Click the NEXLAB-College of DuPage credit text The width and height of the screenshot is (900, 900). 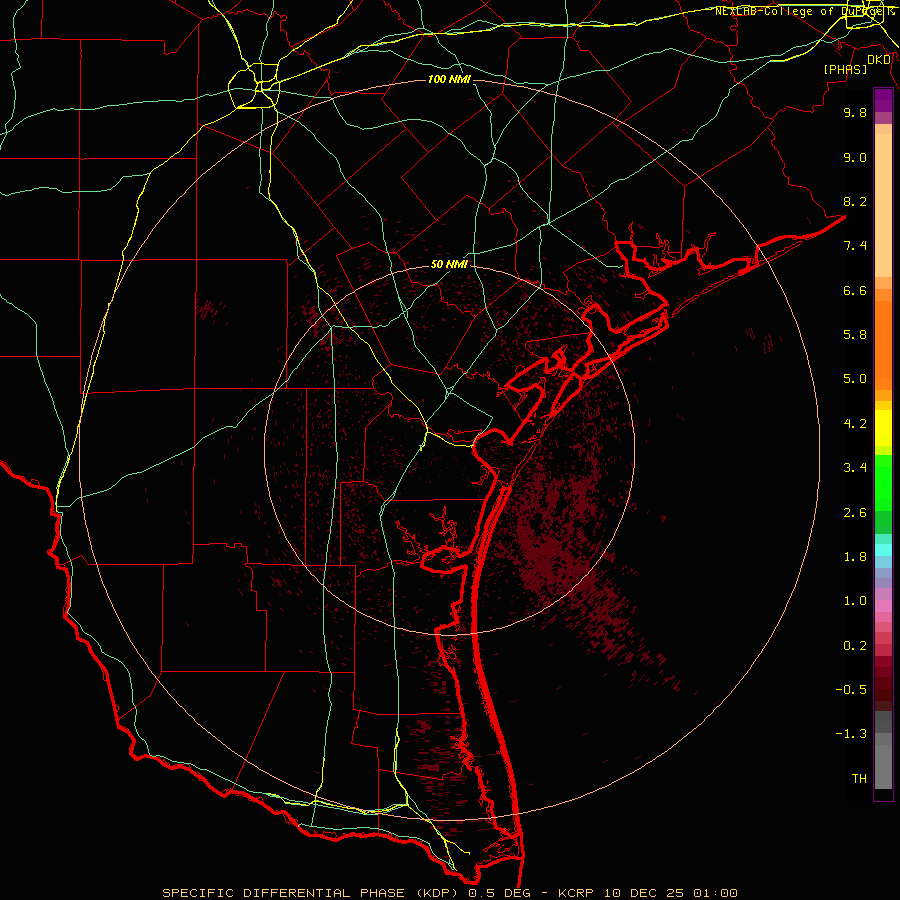tap(804, 11)
